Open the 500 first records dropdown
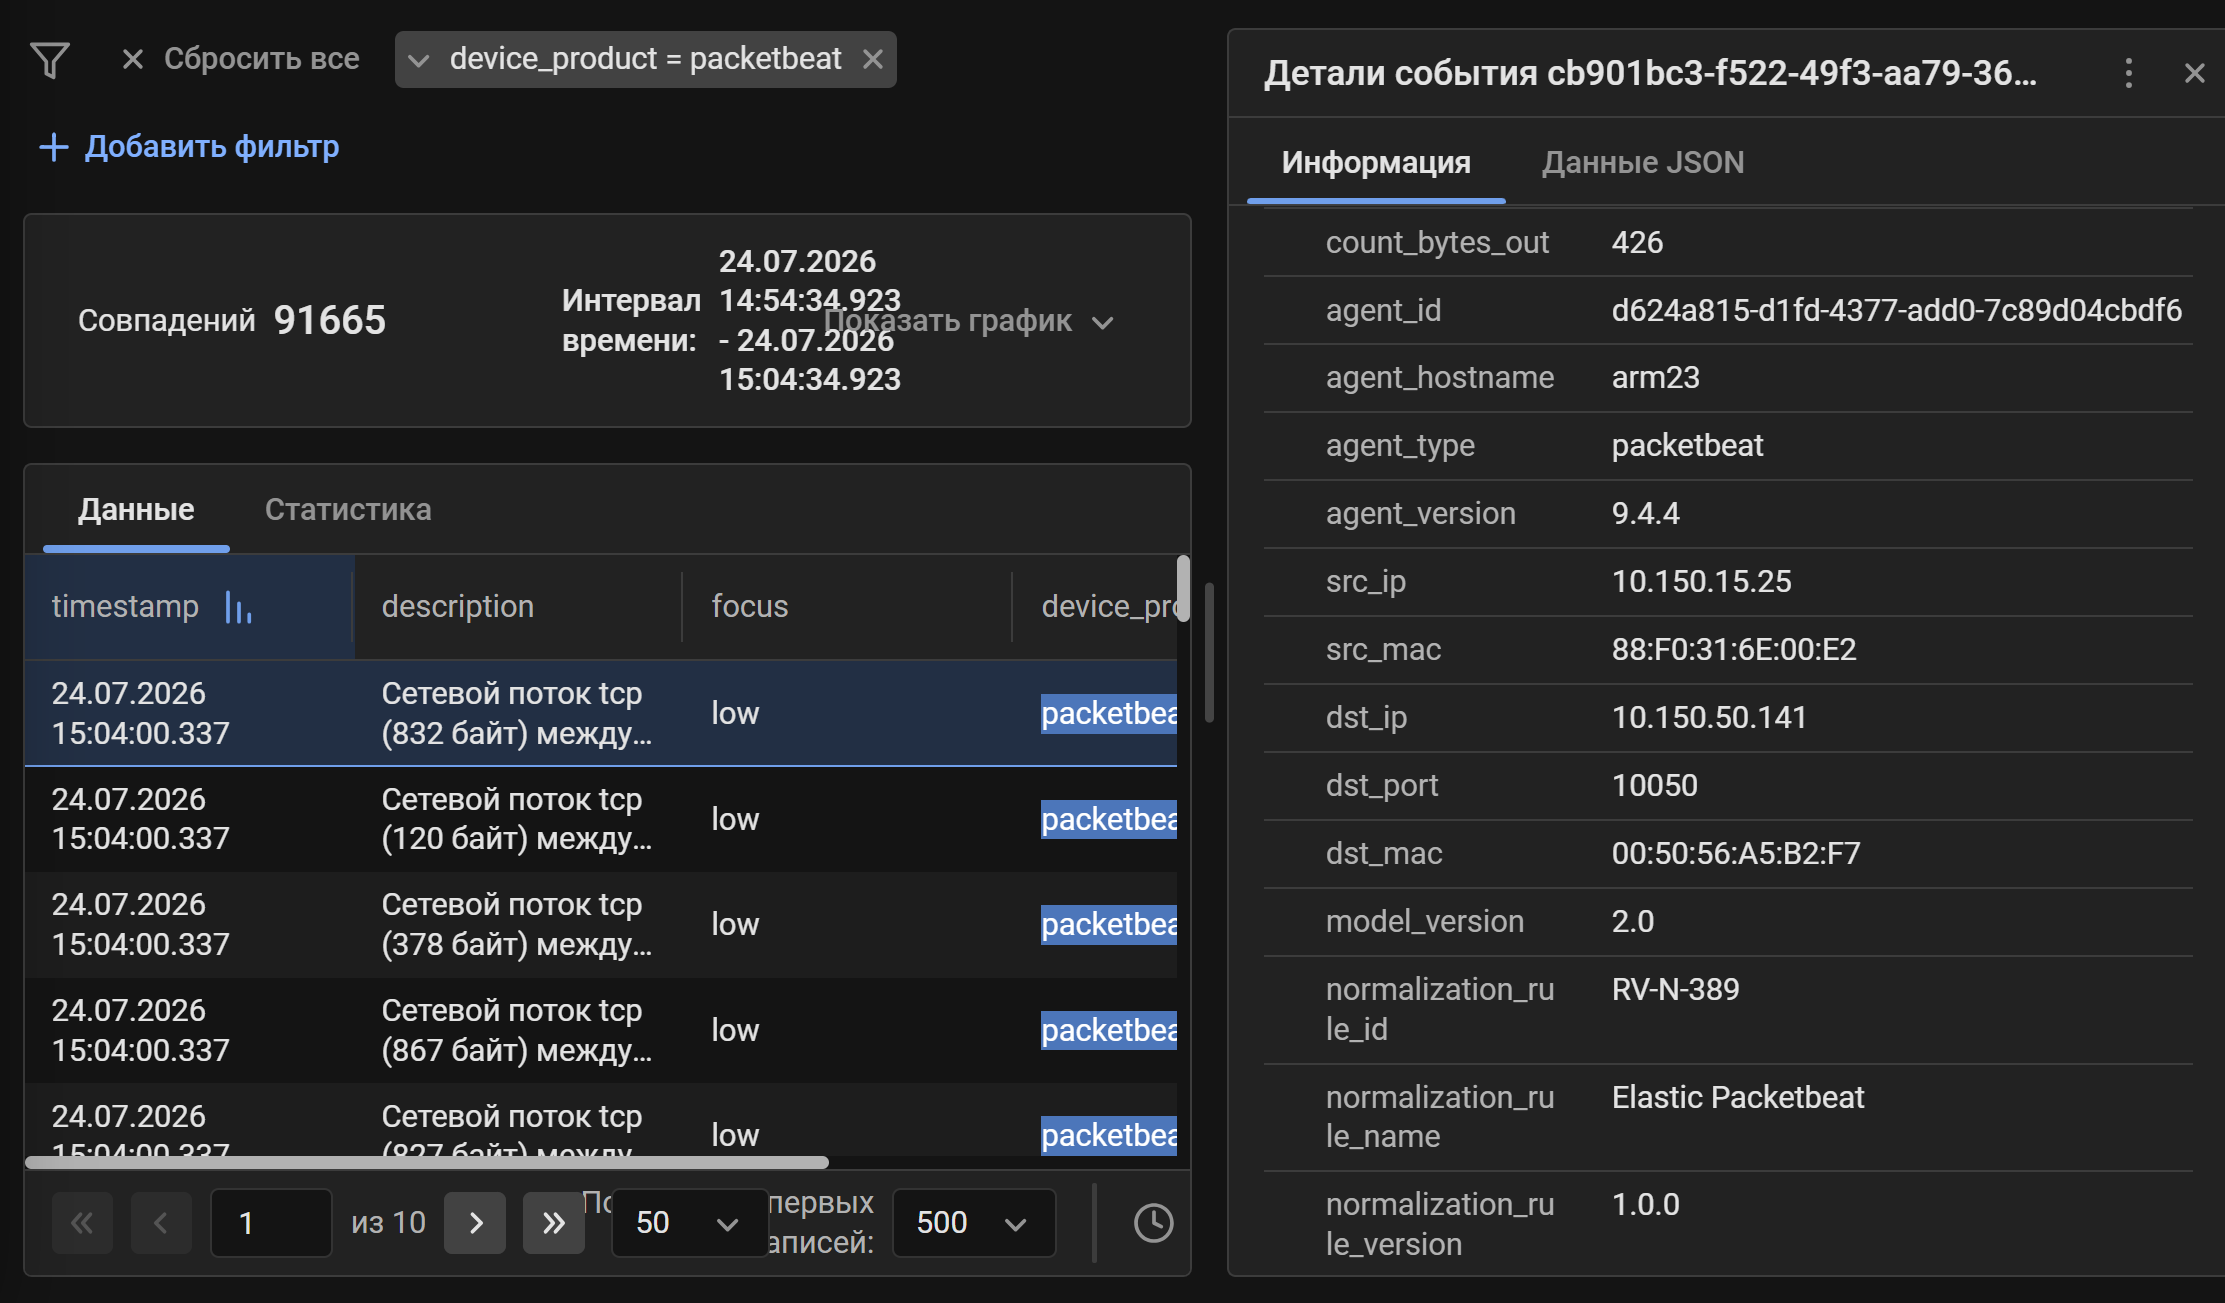Image resolution: width=2225 pixels, height=1303 pixels. (x=974, y=1223)
